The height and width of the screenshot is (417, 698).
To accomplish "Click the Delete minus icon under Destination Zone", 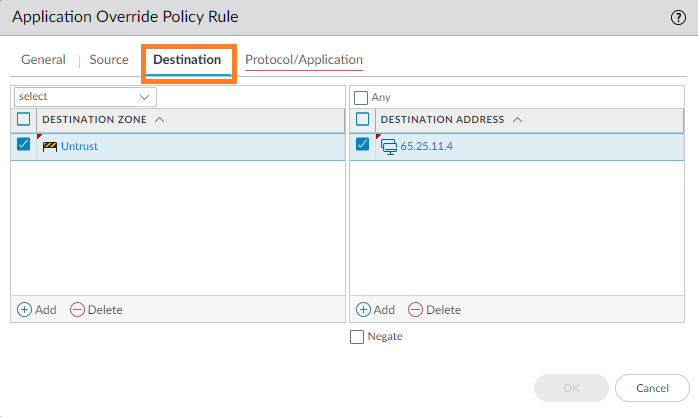I will pyautogui.click(x=78, y=310).
